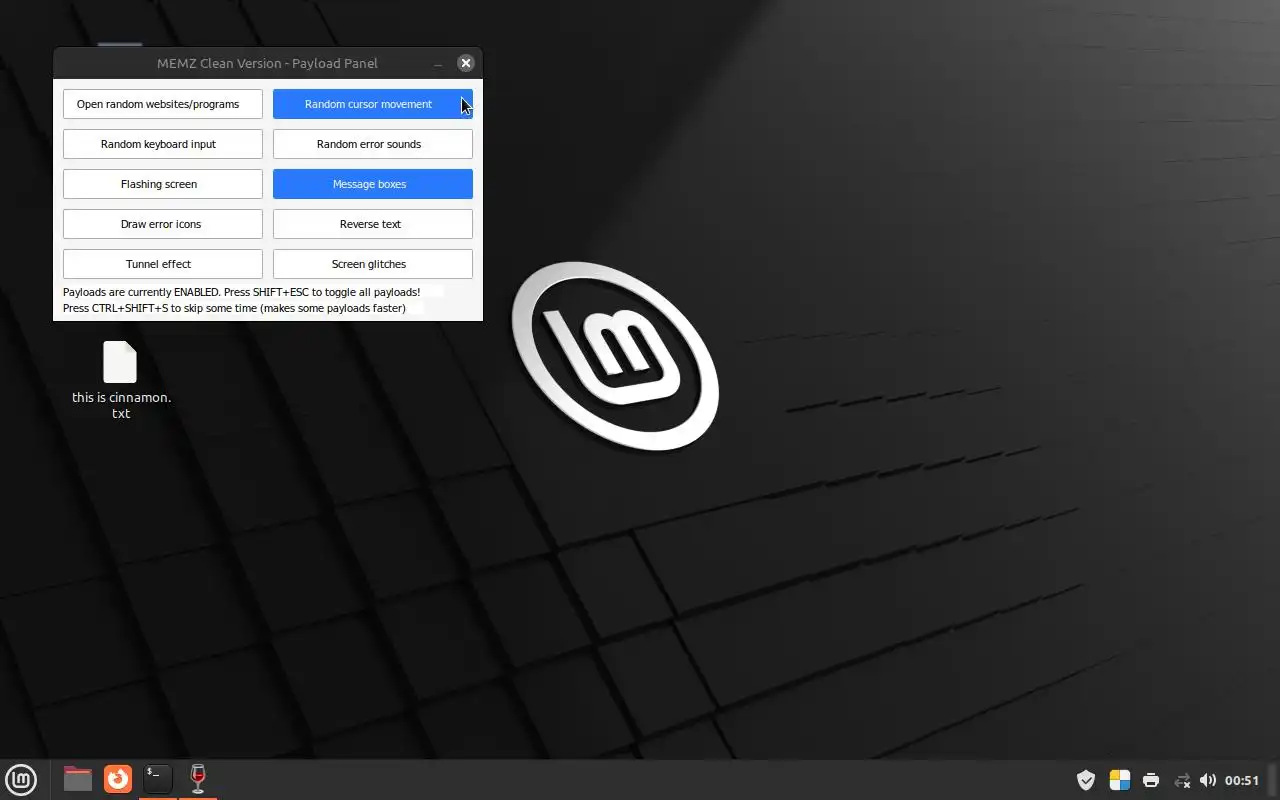Click the 'Payloads are currently ENABLED' status text
The image size is (1280, 800).
pos(241,292)
